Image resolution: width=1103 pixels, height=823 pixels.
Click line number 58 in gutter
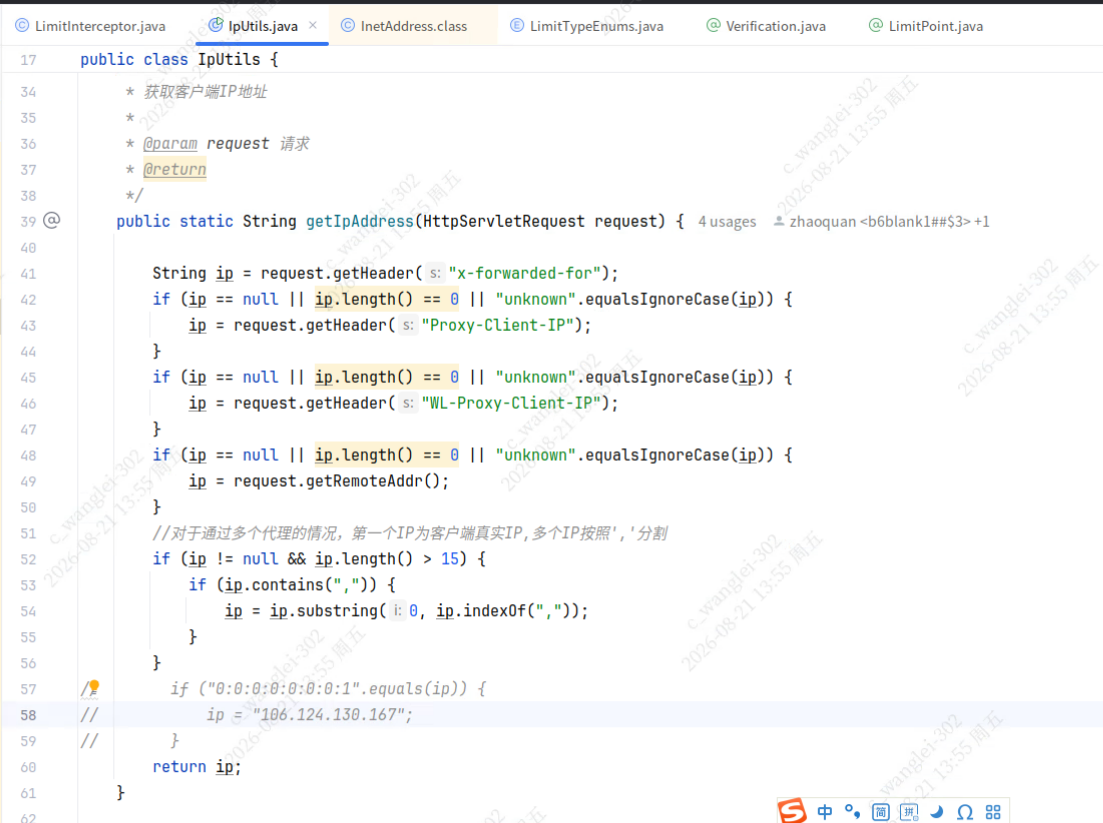(28, 715)
